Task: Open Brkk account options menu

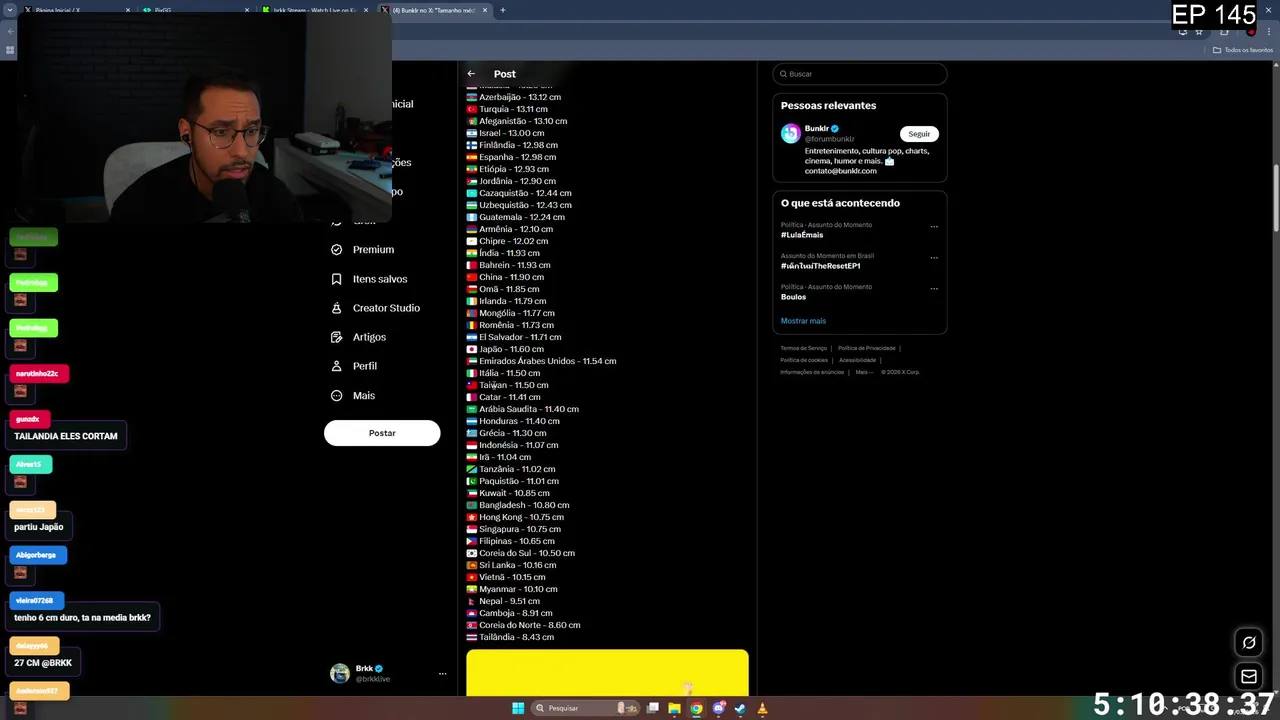Action: click(x=442, y=674)
